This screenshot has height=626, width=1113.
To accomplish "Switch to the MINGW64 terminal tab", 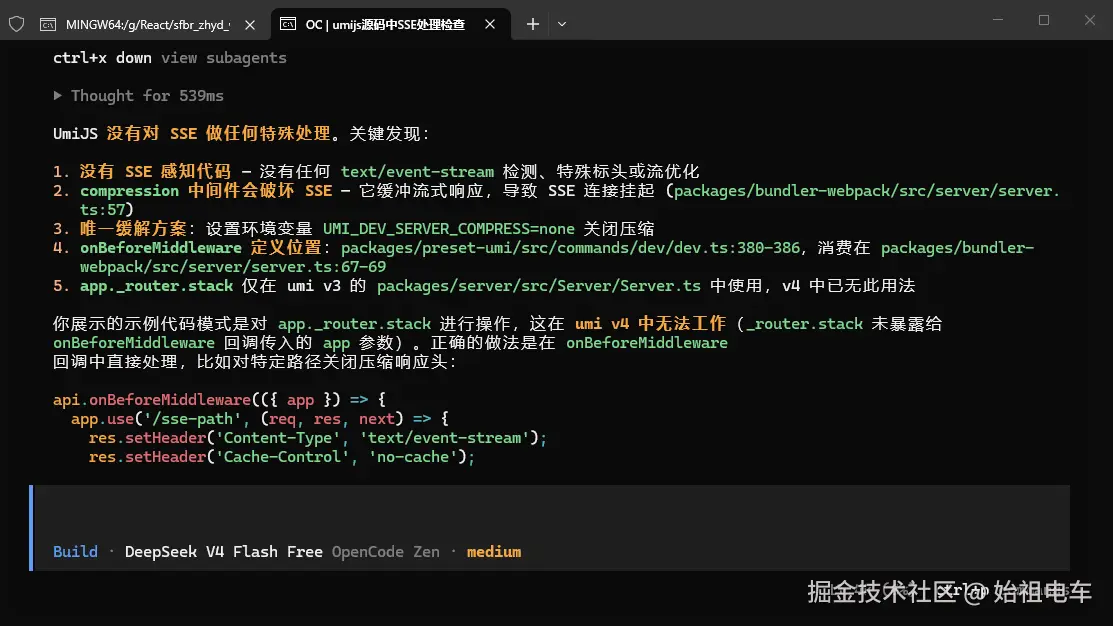I will 148,24.
